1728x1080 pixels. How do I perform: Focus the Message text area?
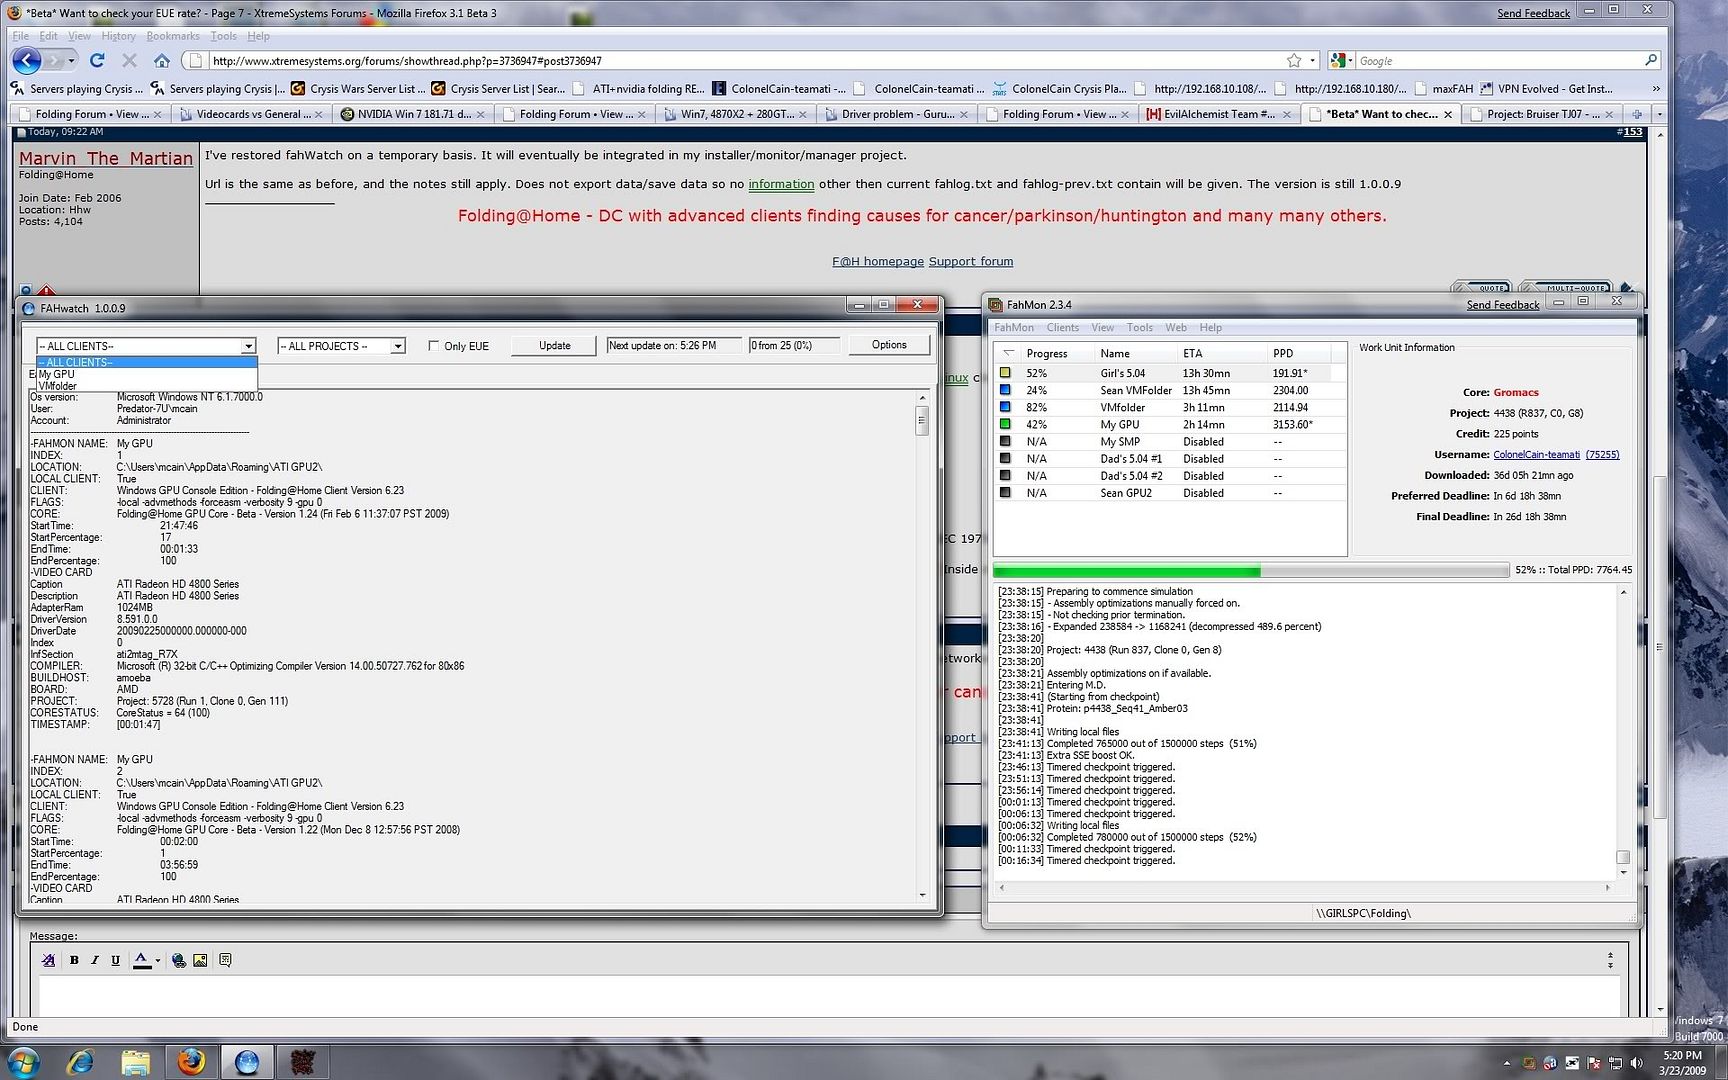tap(829, 996)
